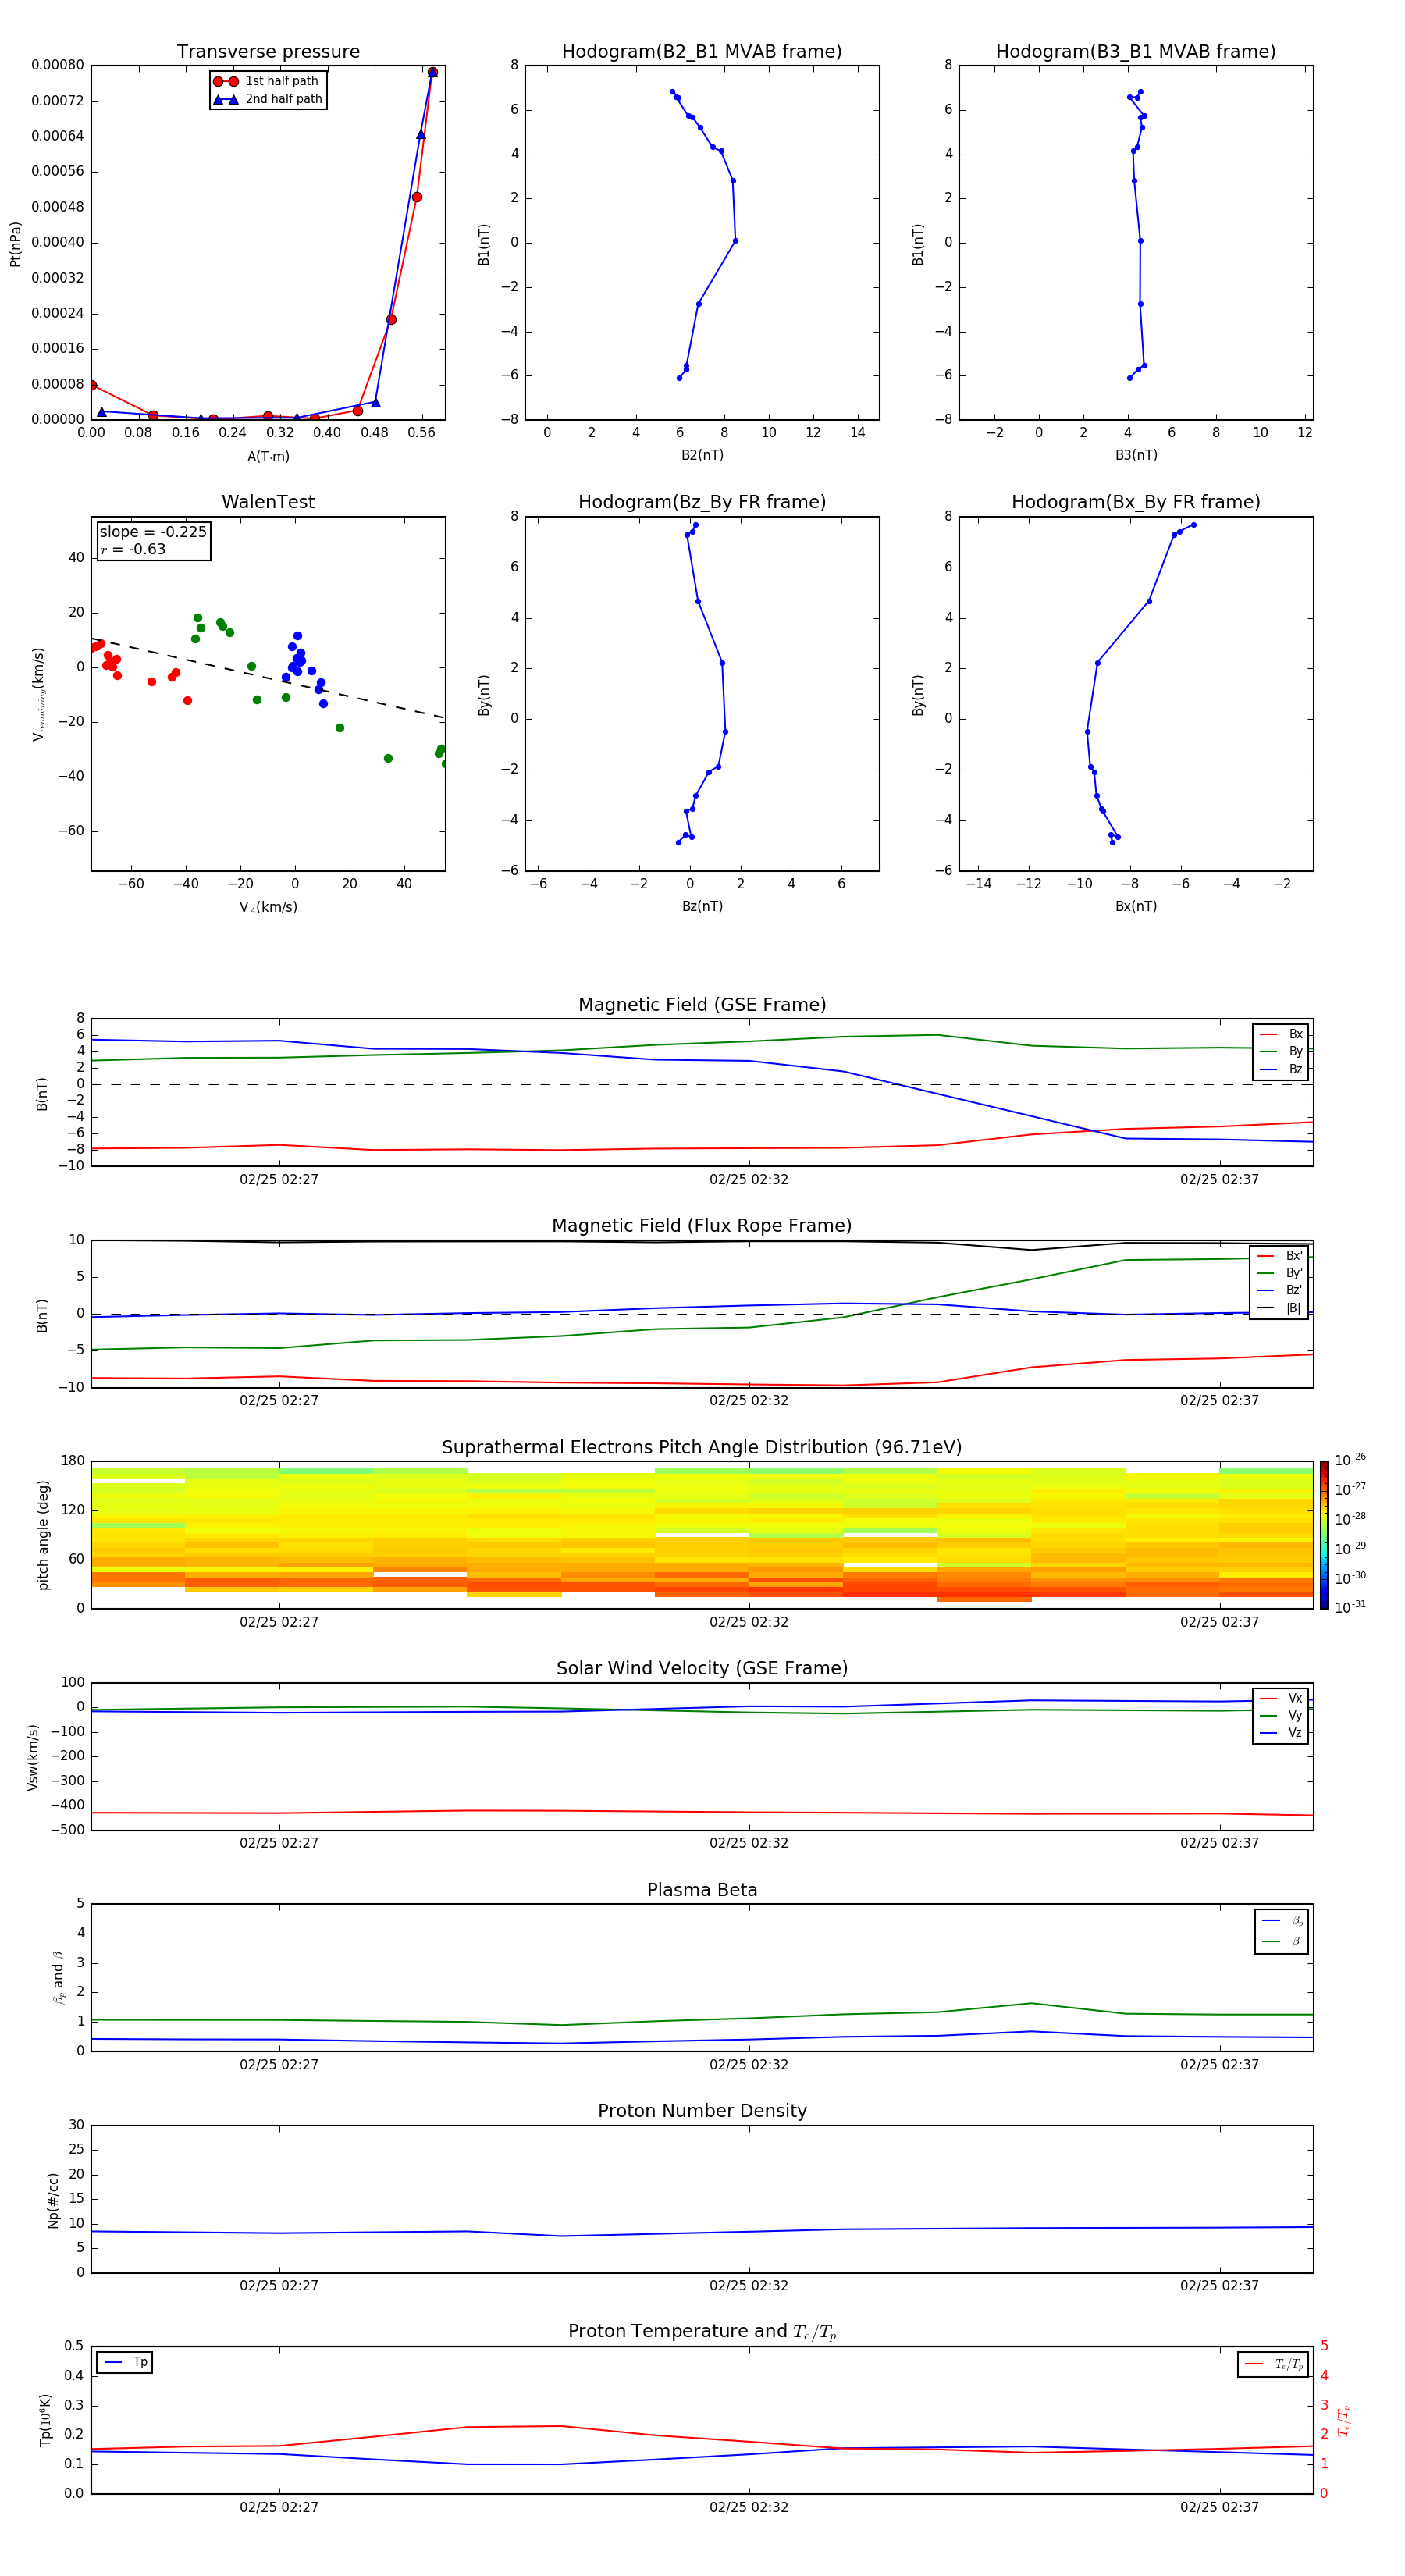Click the Bz entry in GSE legend
1405x2576 pixels.
click(x=1281, y=1070)
